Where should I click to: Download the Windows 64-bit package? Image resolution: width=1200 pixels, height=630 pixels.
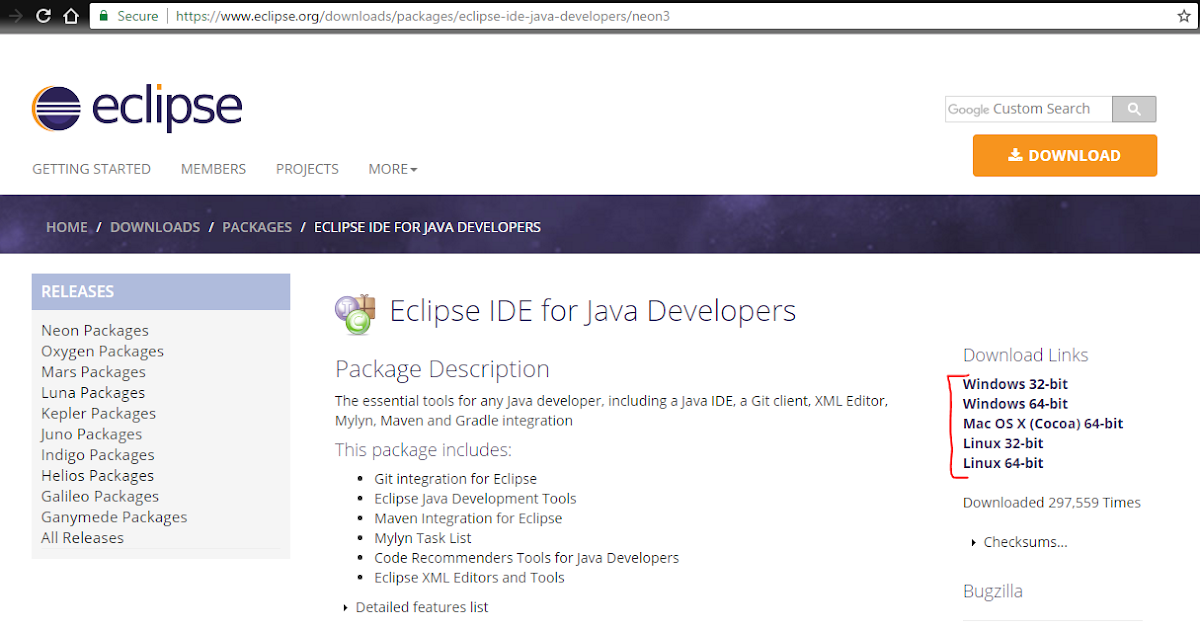click(x=1015, y=404)
